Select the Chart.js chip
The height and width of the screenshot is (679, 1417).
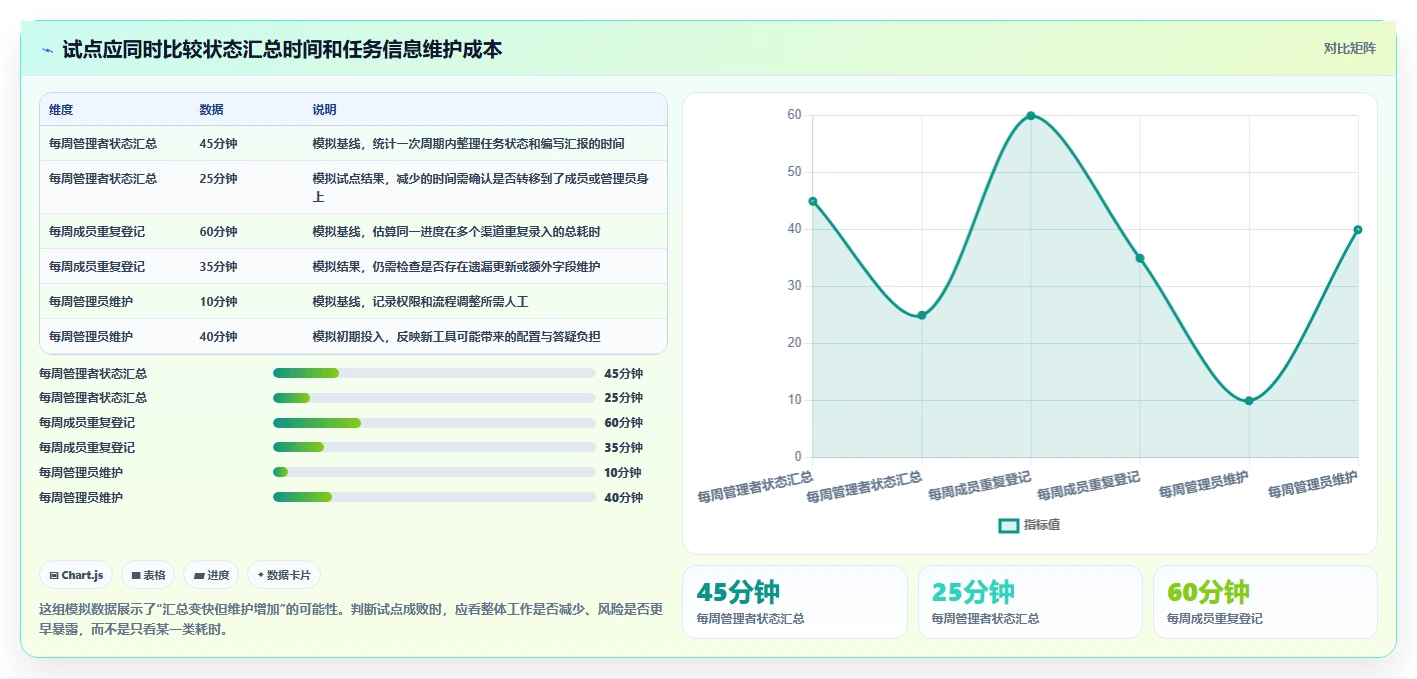pos(76,575)
